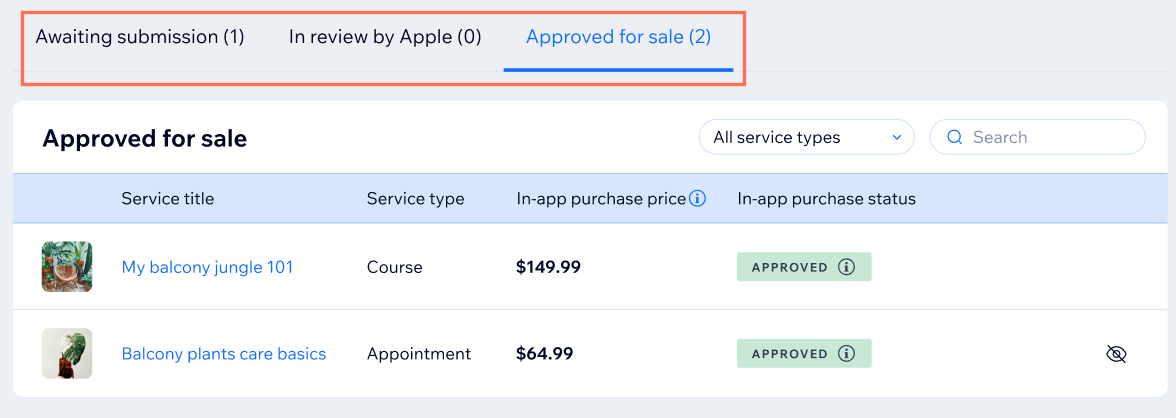Image resolution: width=1176 pixels, height=418 pixels.
Task: Click the Approved badge for Appointment row
Action: 804,353
